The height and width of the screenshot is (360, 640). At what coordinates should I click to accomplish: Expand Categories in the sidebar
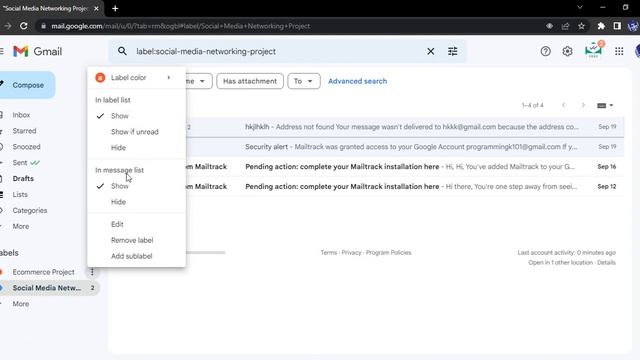click(30, 211)
